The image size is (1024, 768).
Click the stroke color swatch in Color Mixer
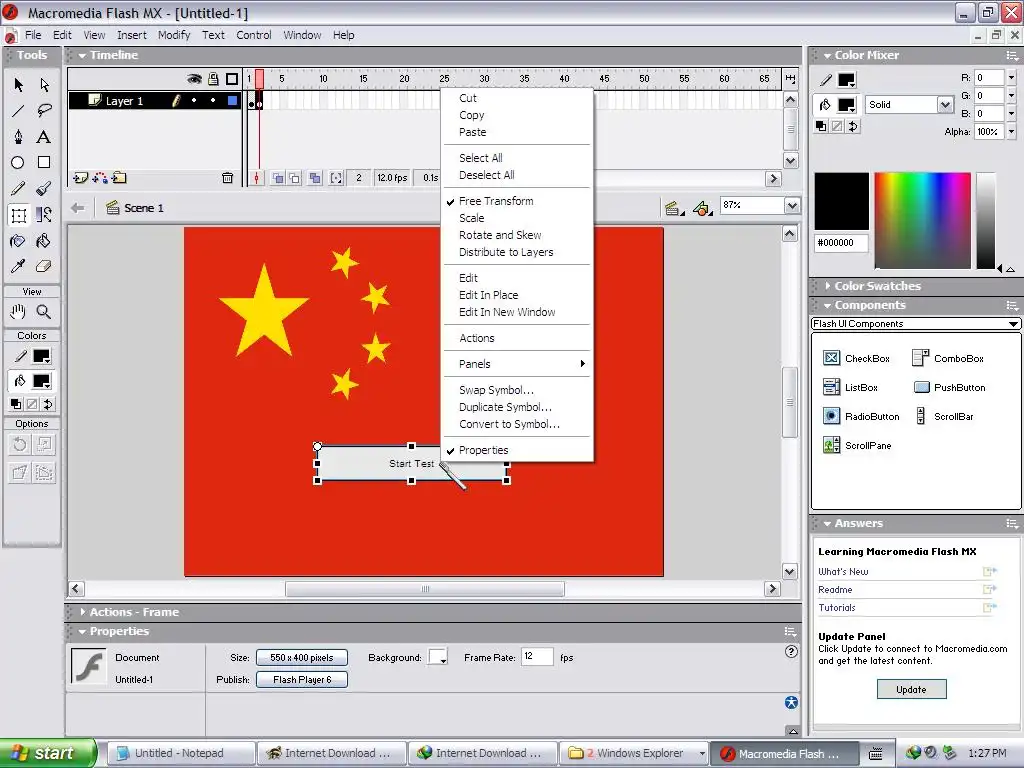pos(846,80)
